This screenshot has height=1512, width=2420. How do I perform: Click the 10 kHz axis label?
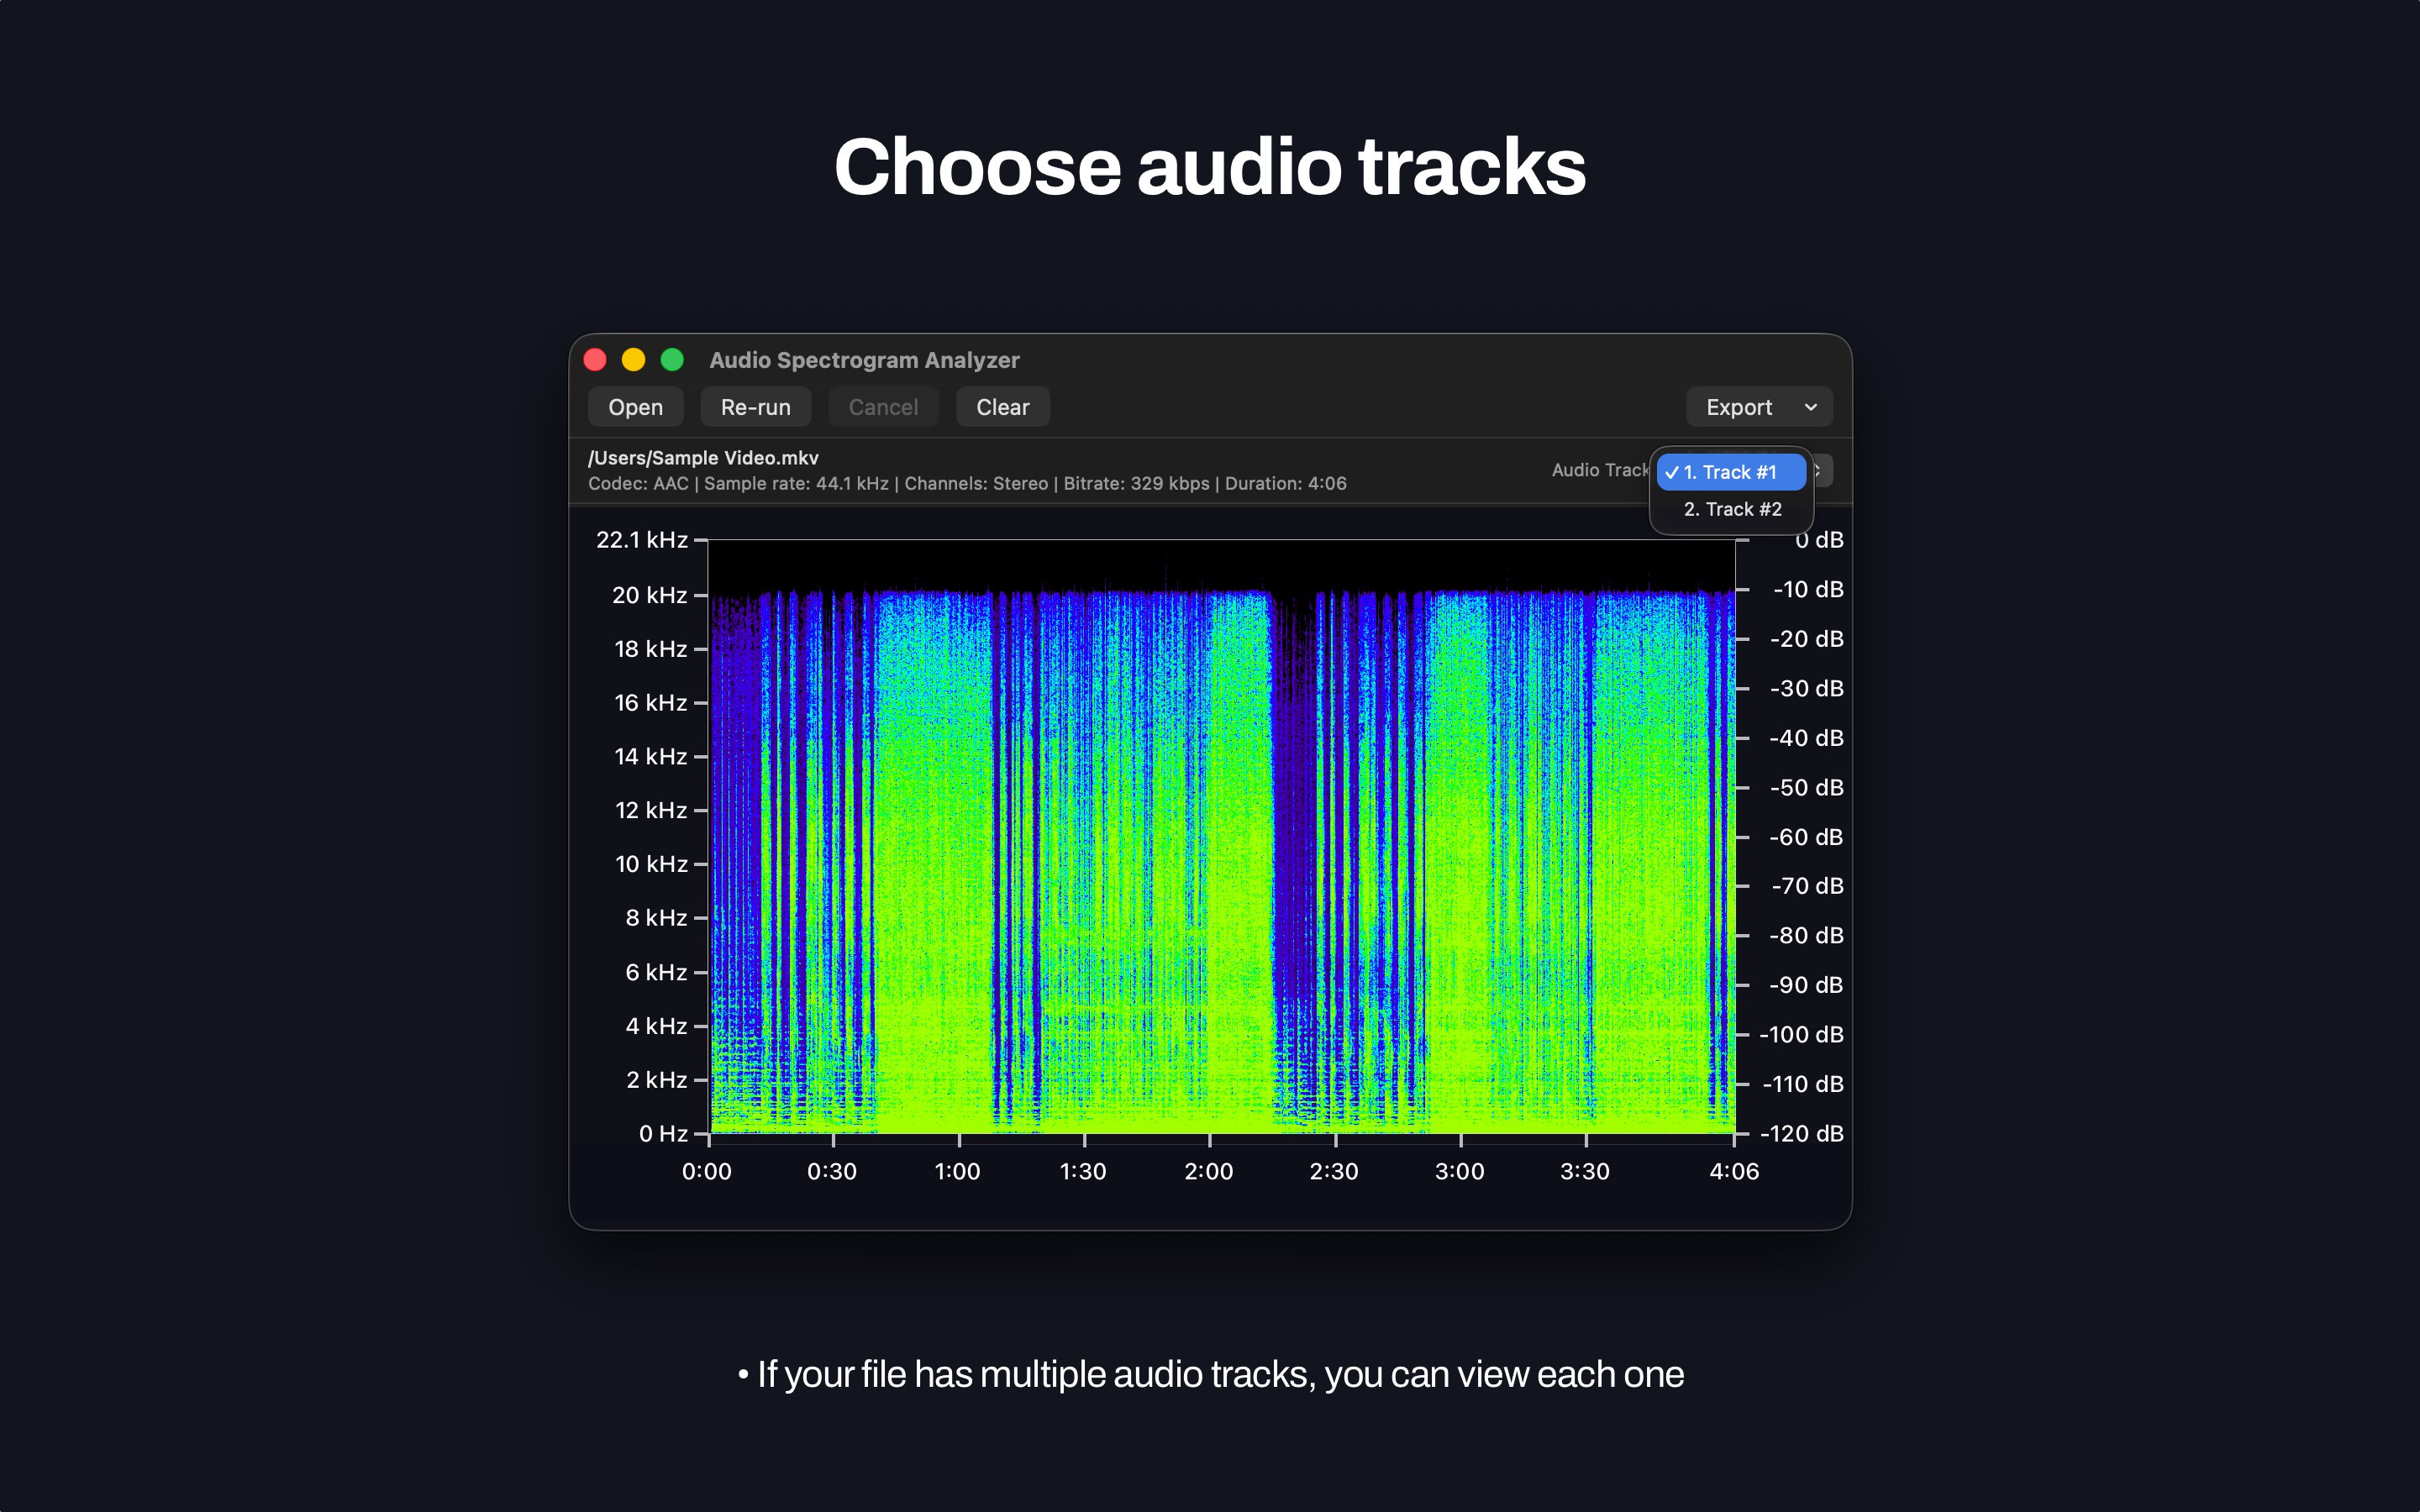click(651, 864)
